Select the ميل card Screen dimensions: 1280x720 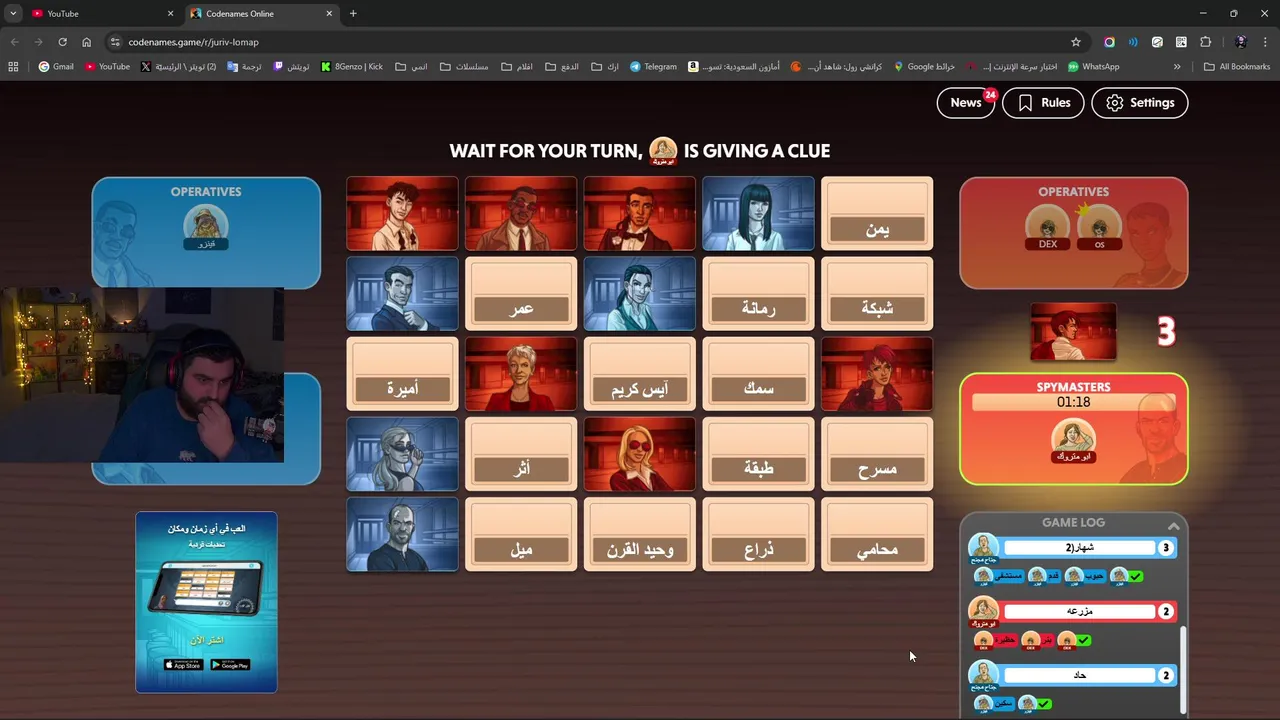pyautogui.click(x=521, y=535)
